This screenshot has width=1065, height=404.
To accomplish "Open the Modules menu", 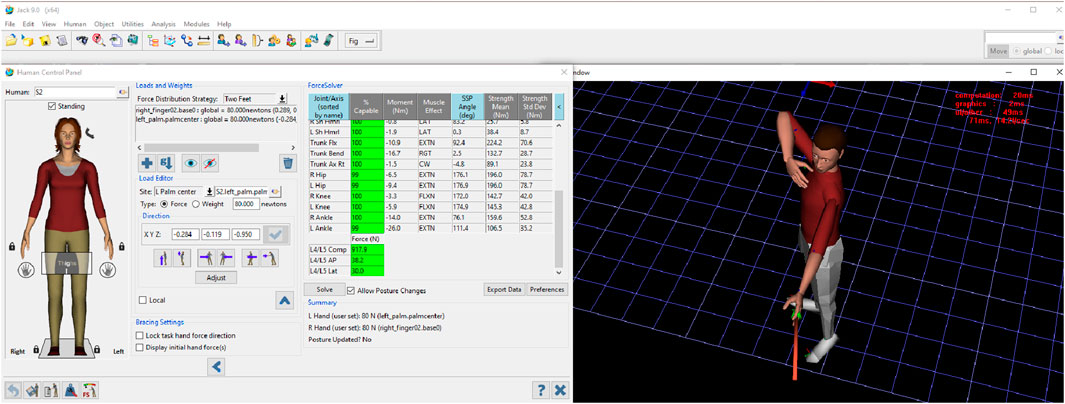I will (x=197, y=24).
